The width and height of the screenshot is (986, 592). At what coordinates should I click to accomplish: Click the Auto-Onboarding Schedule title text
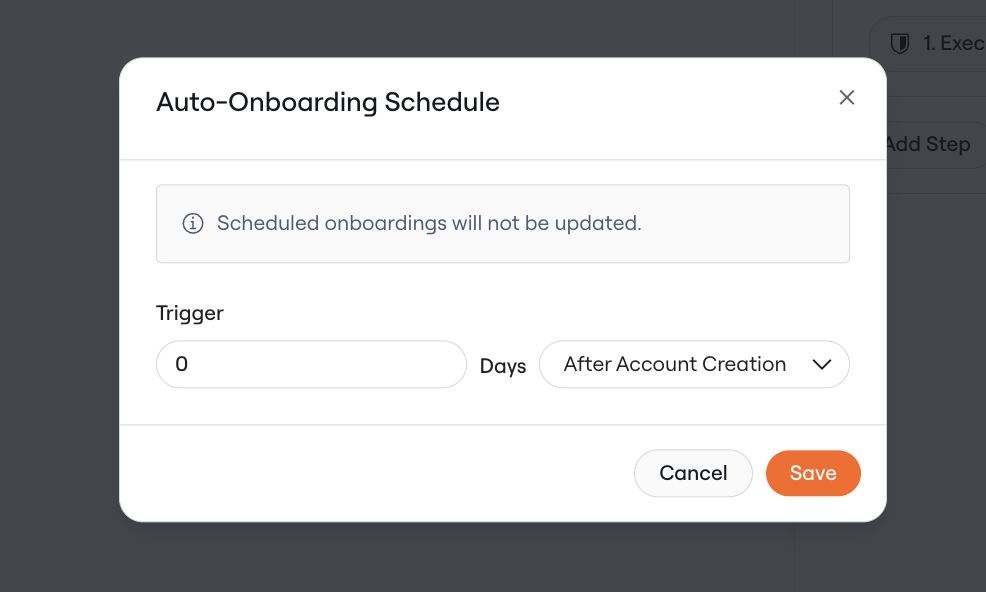coord(328,103)
